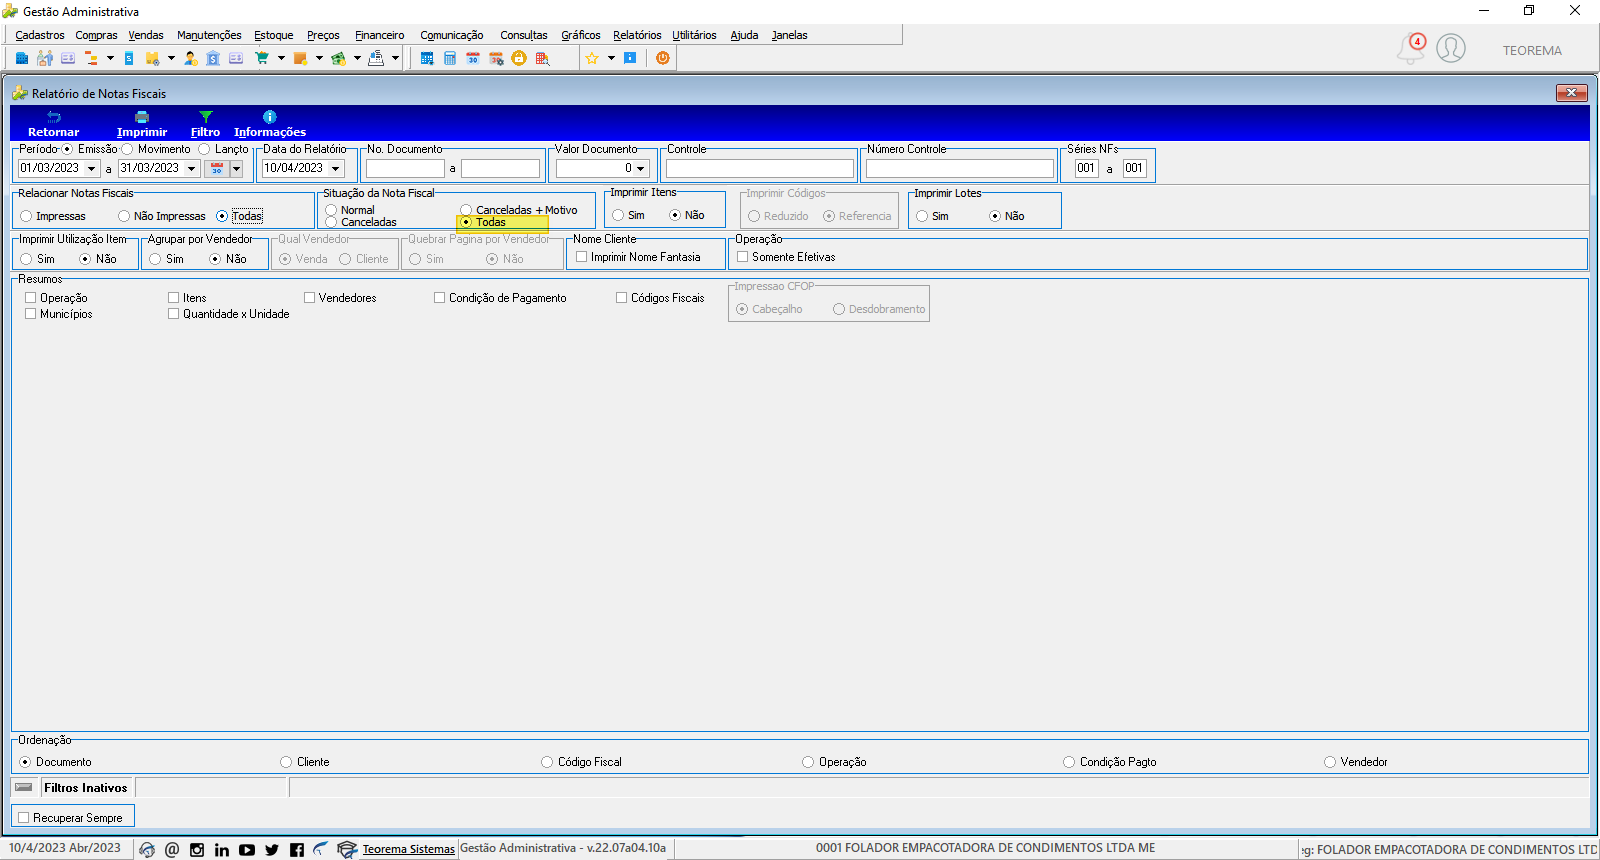Click the calendar 30 toolbar icon
1600x860 pixels.
[473, 58]
